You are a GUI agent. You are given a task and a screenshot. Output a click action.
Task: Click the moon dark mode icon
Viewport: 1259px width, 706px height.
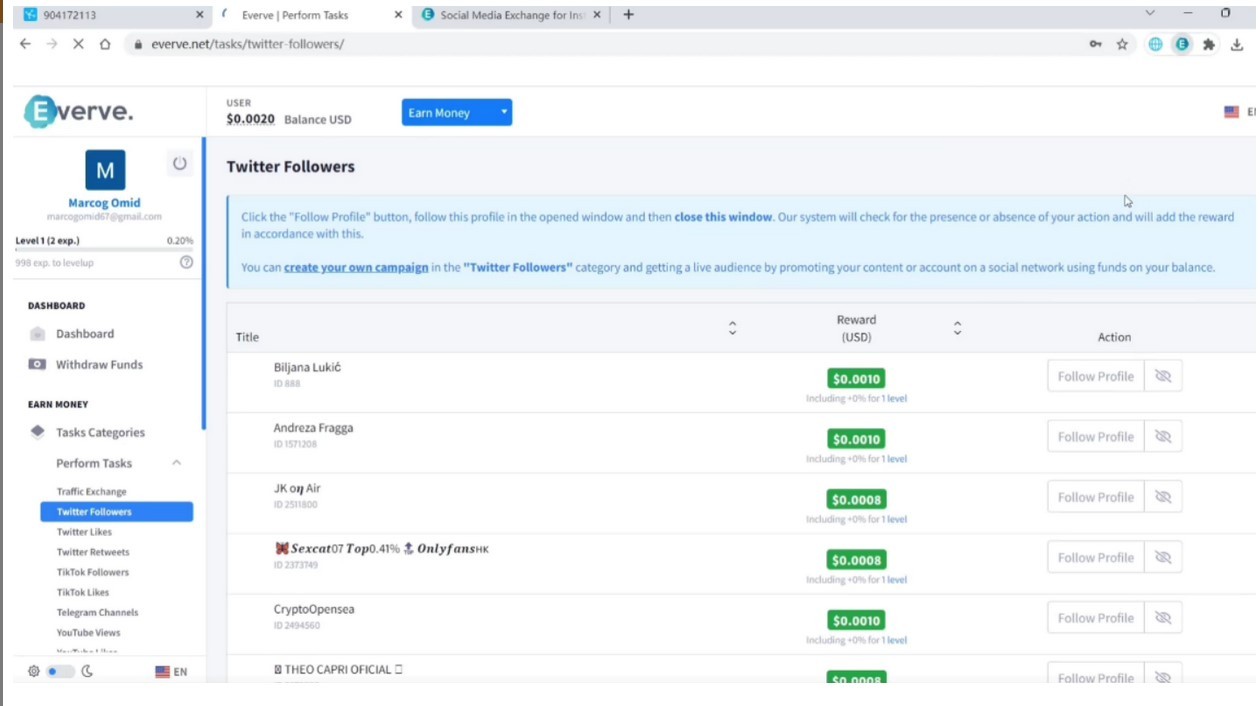tap(87, 671)
